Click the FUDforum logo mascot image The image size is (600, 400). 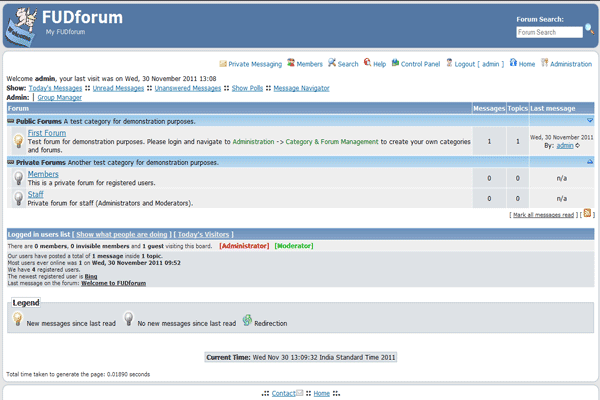click(23, 26)
